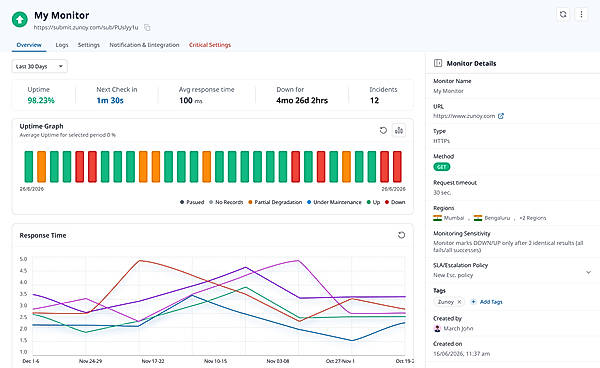Viewport: 600px width, 368px height.
Task: Select the second orange uptime bar
Action: tap(143, 166)
